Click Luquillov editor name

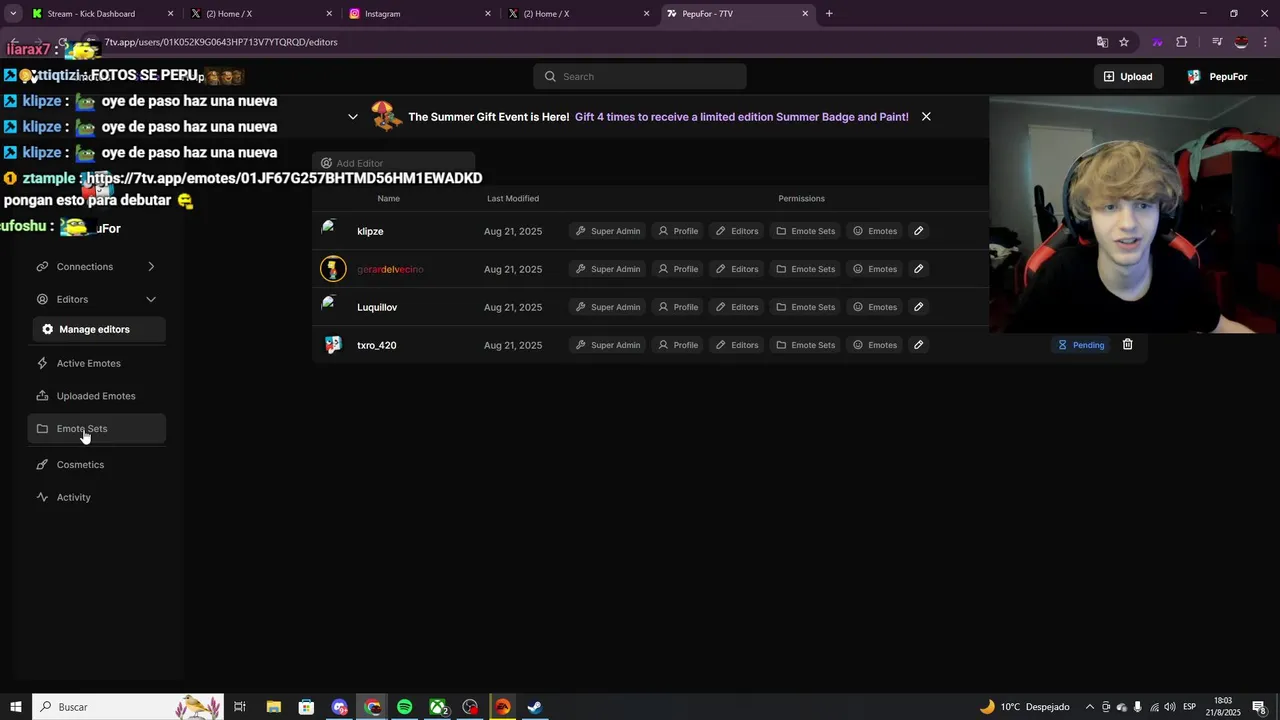(x=377, y=307)
